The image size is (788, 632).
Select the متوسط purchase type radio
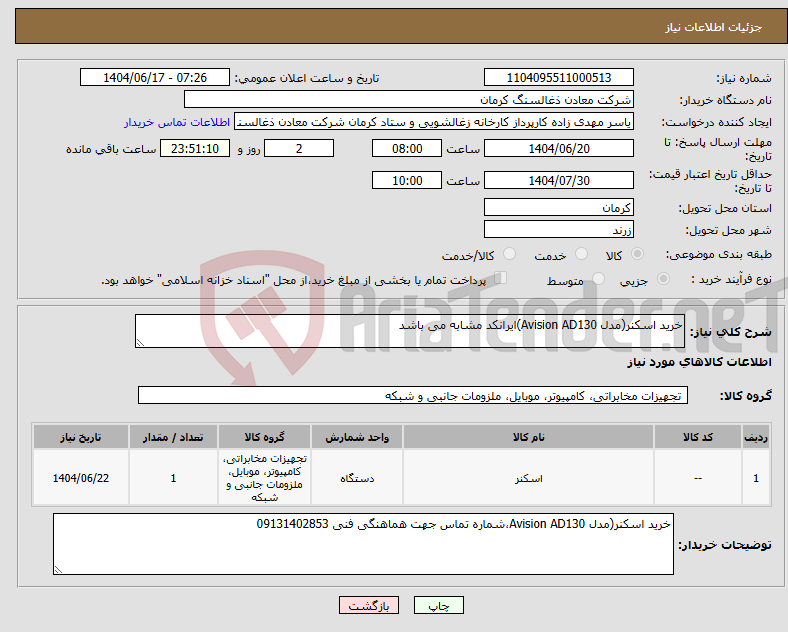point(598,278)
